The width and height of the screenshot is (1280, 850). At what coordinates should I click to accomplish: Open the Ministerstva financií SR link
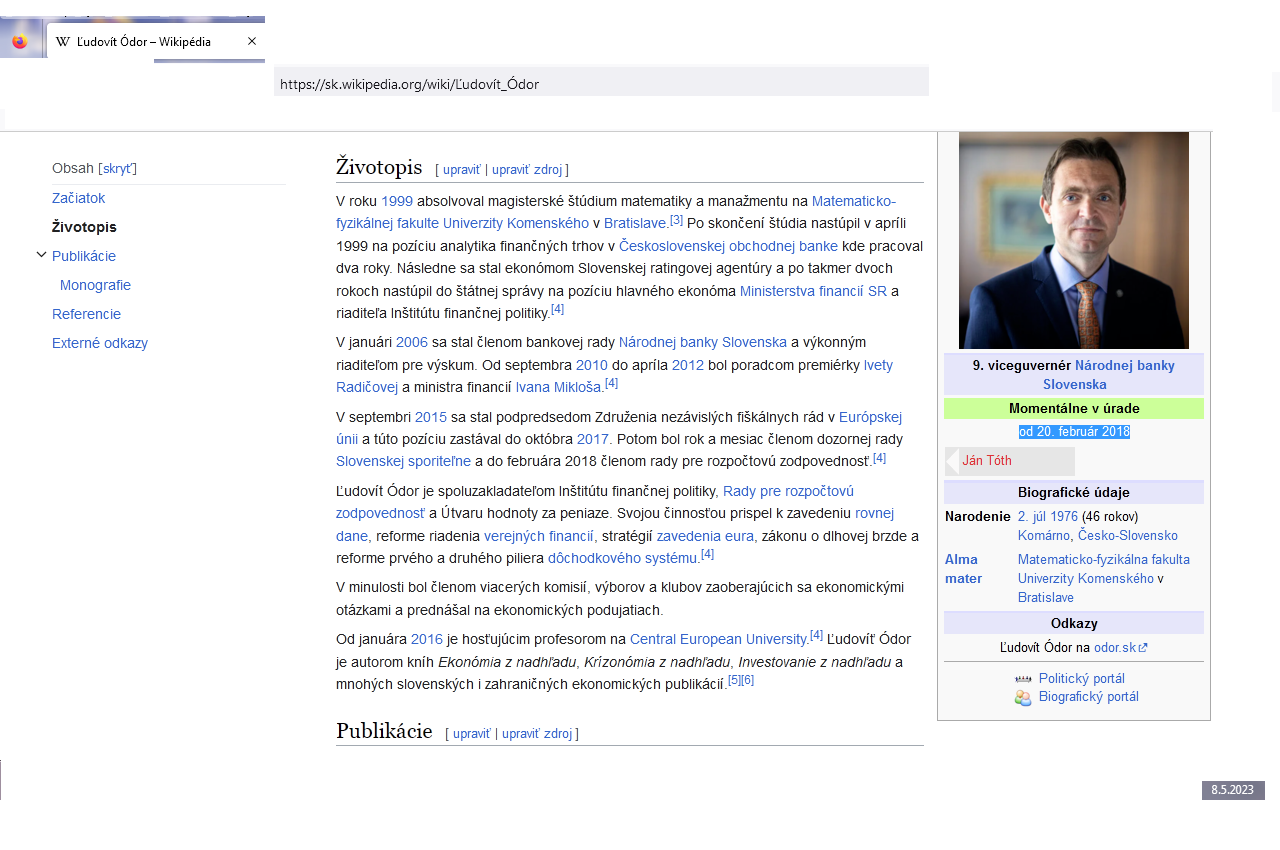[x=813, y=292]
